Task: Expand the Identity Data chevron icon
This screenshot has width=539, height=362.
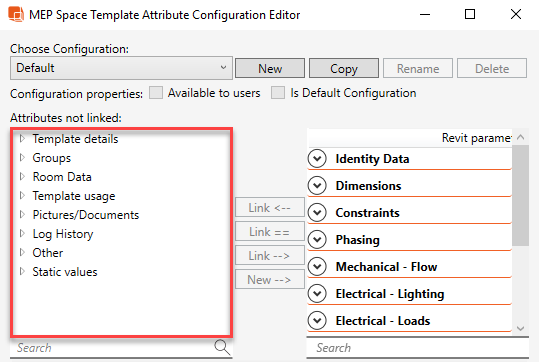Action: tap(317, 159)
